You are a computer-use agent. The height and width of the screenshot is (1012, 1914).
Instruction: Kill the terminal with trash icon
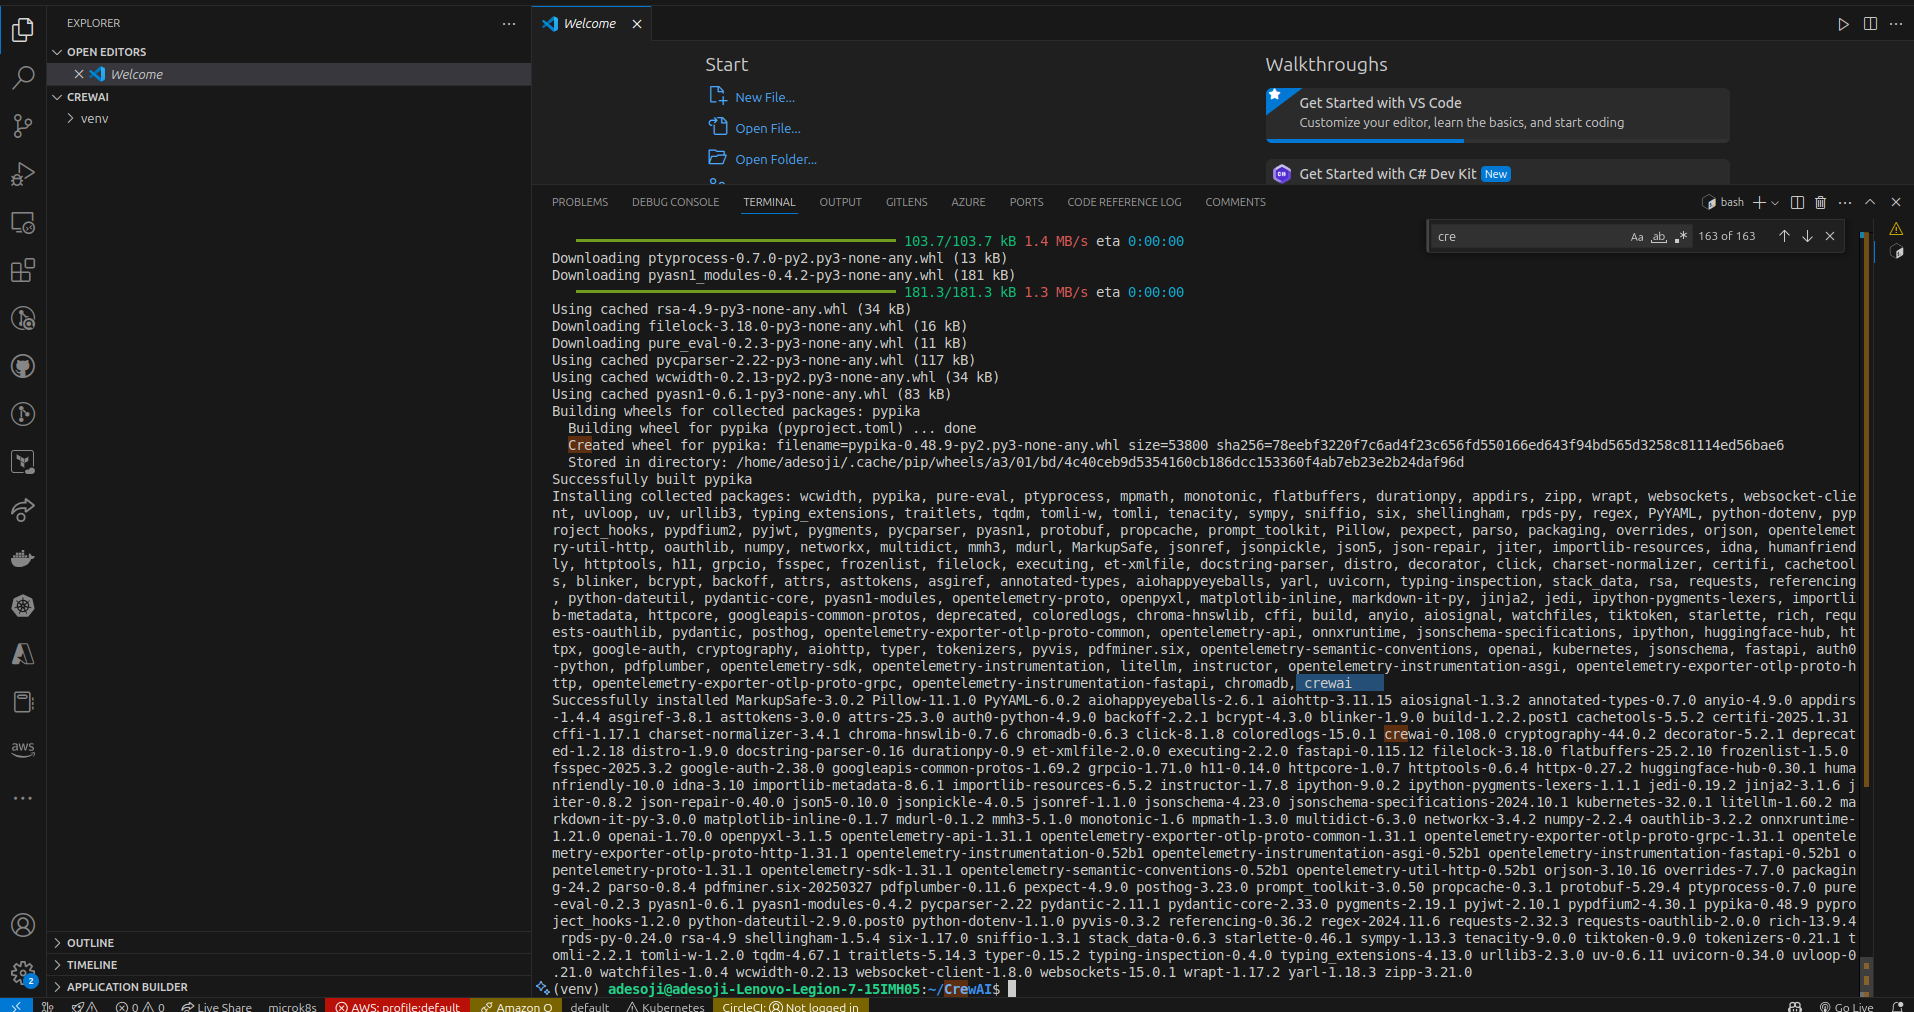pos(1820,202)
